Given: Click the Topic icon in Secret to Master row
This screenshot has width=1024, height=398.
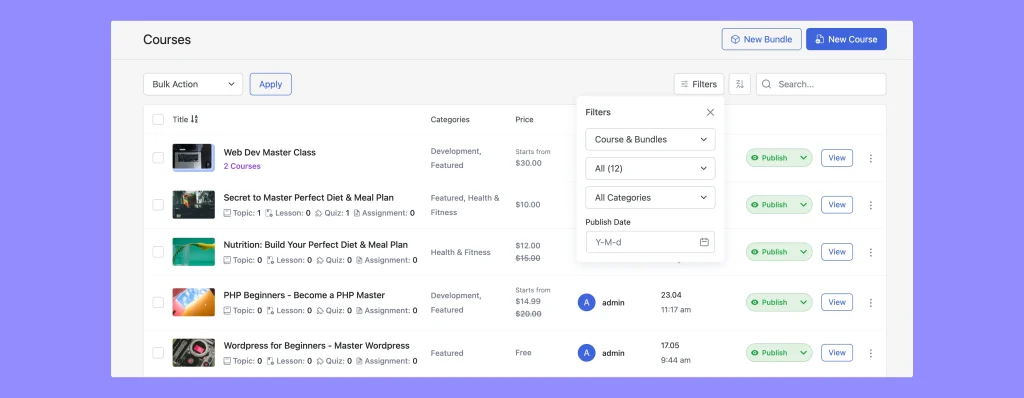Looking at the screenshot, I should point(227,213).
